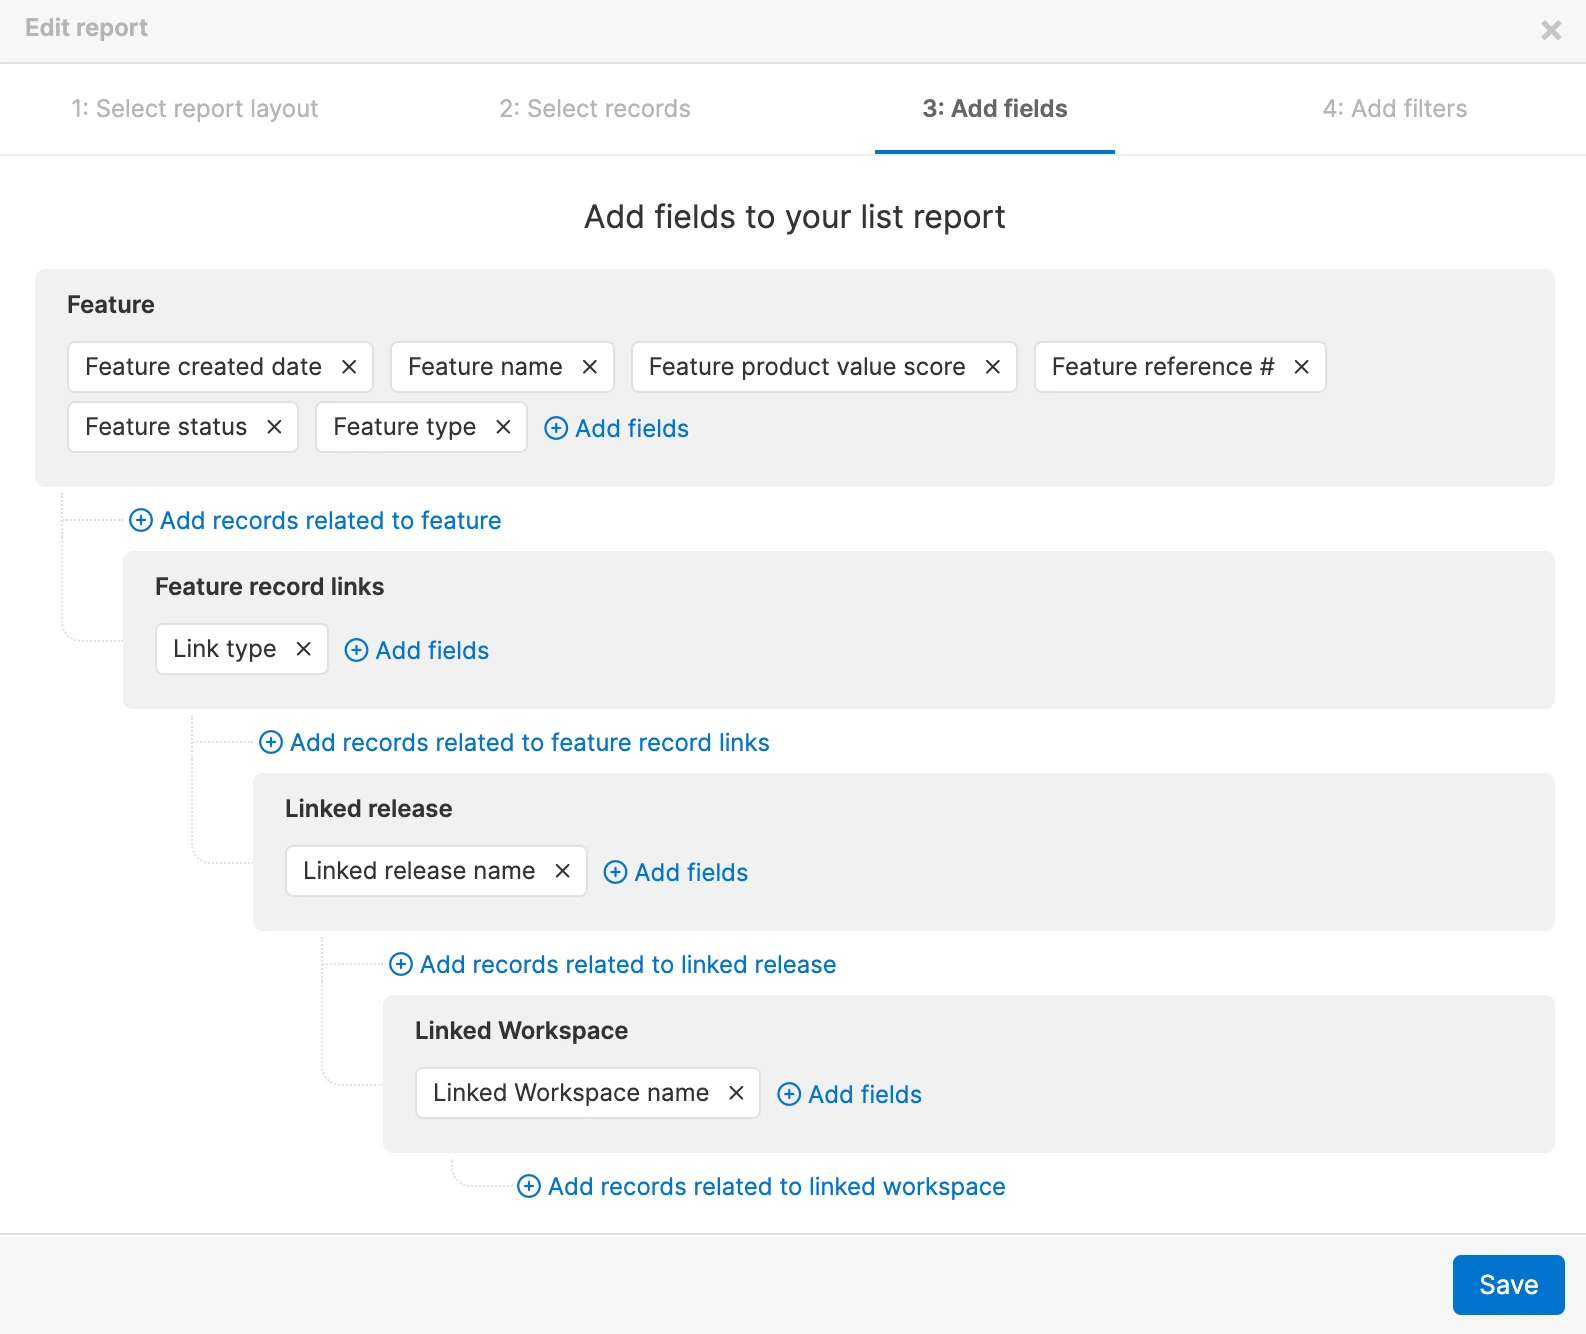Remove Feature product value score field
The height and width of the screenshot is (1334, 1586).
point(993,367)
